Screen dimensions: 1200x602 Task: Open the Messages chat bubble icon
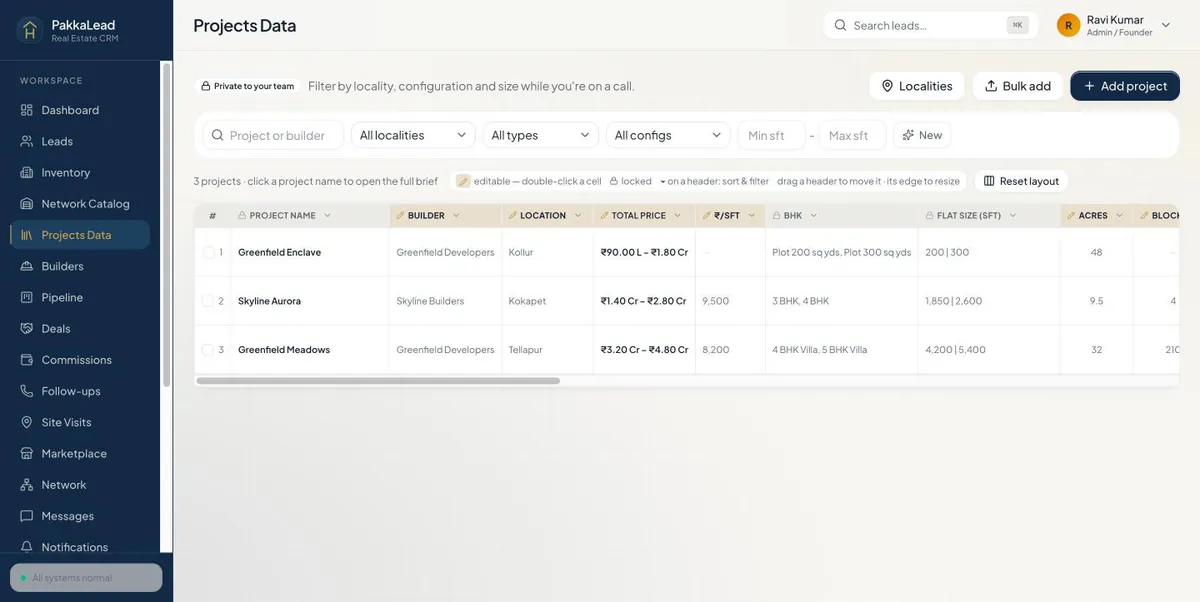pyautogui.click(x=27, y=516)
